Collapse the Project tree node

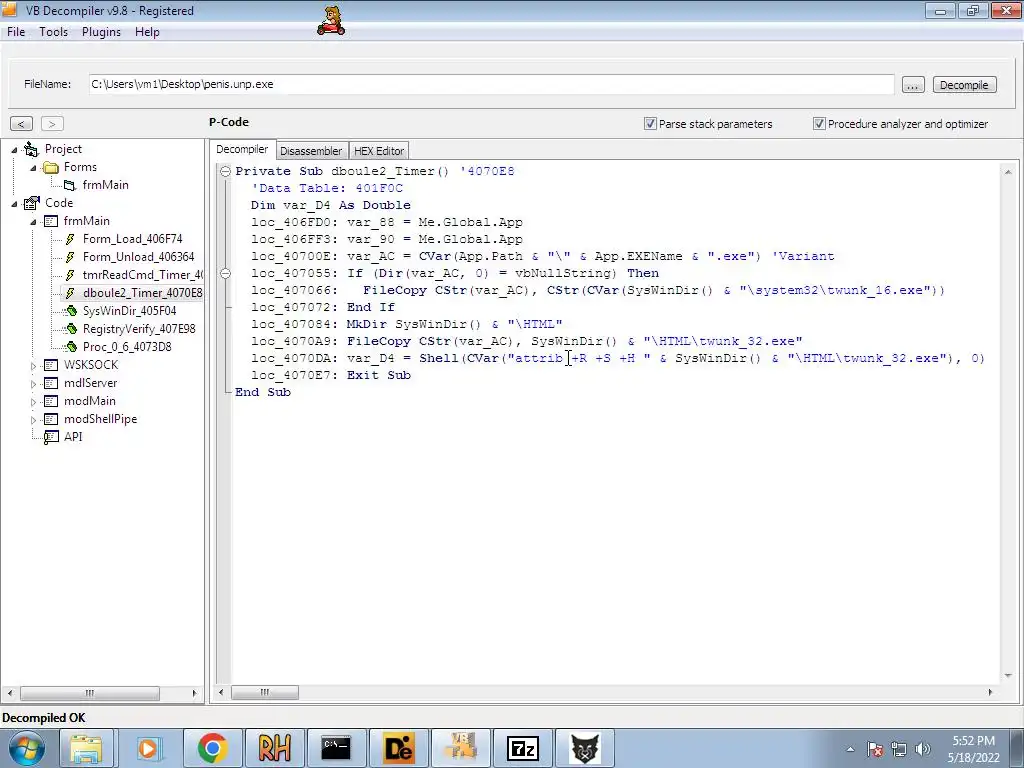[14, 150]
